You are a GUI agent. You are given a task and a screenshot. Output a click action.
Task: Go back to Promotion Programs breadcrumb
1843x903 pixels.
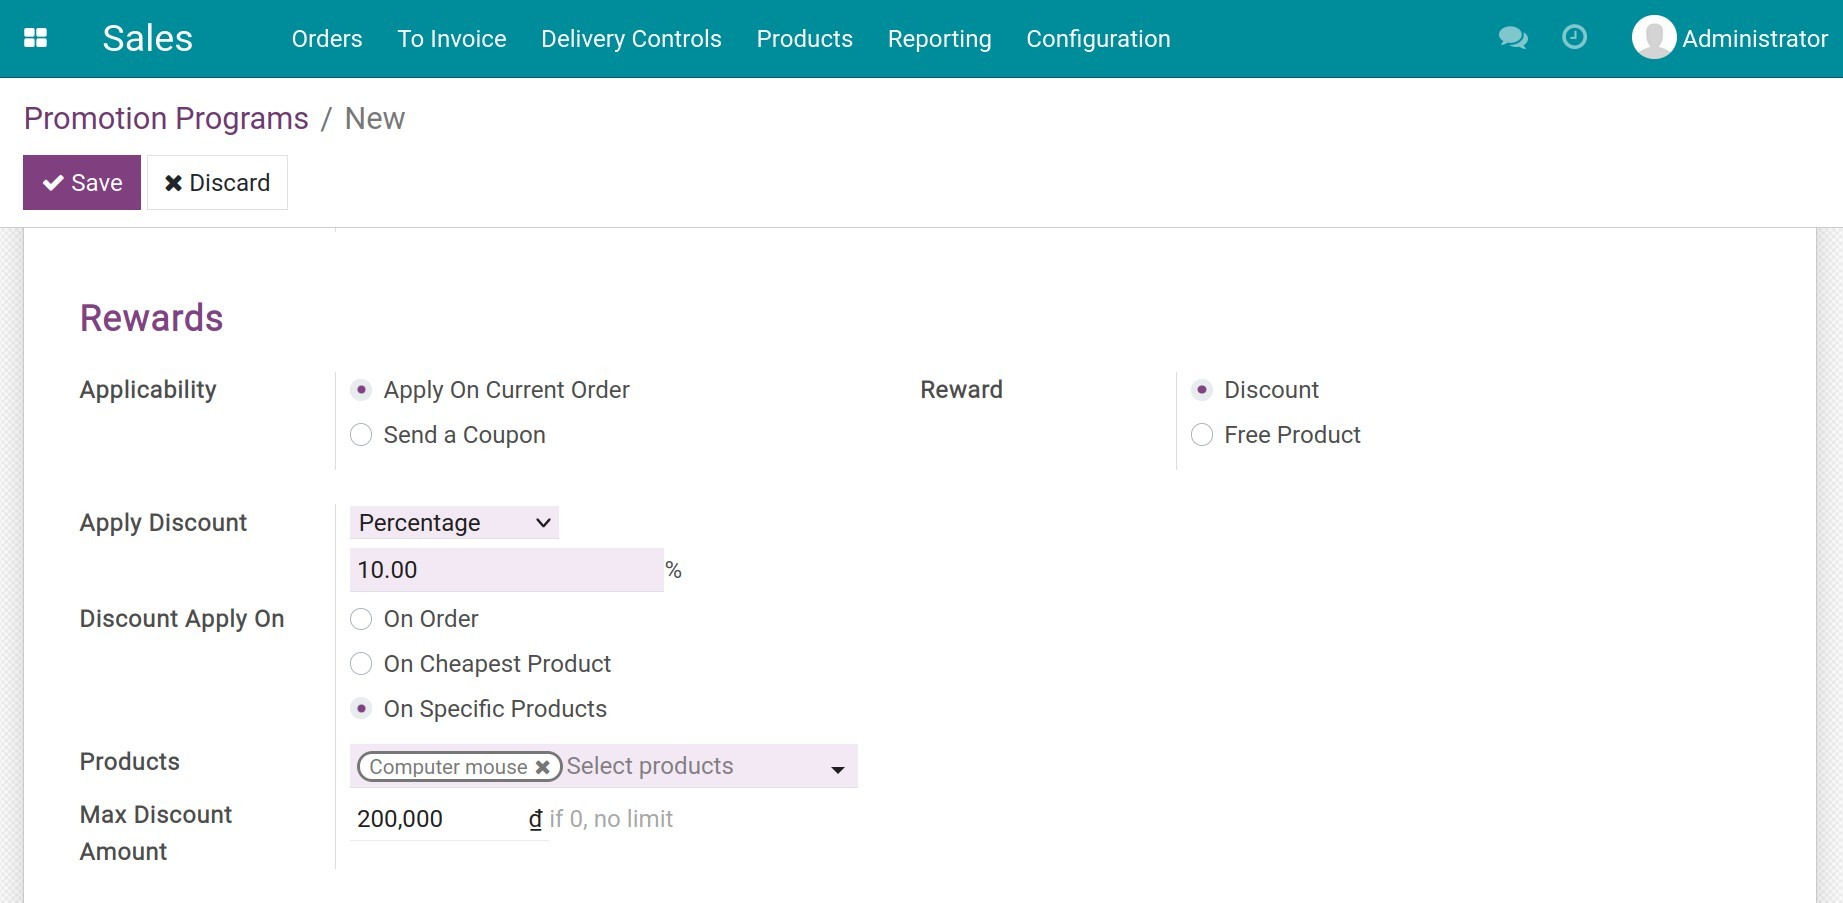point(166,118)
